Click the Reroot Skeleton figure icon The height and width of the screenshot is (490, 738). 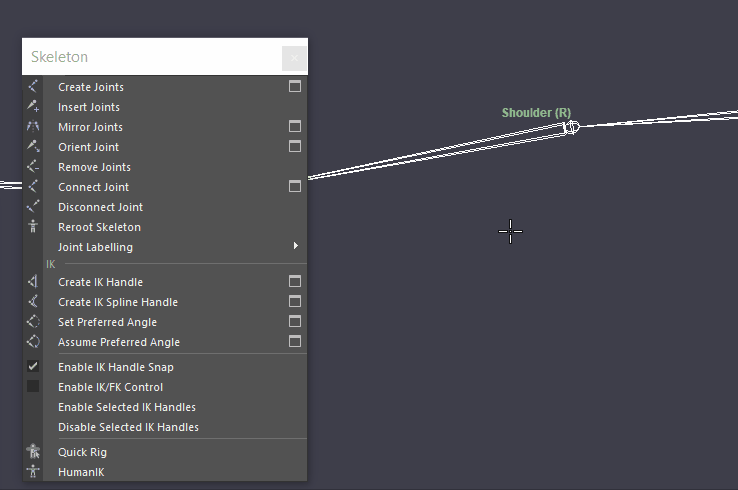[x=32, y=226]
